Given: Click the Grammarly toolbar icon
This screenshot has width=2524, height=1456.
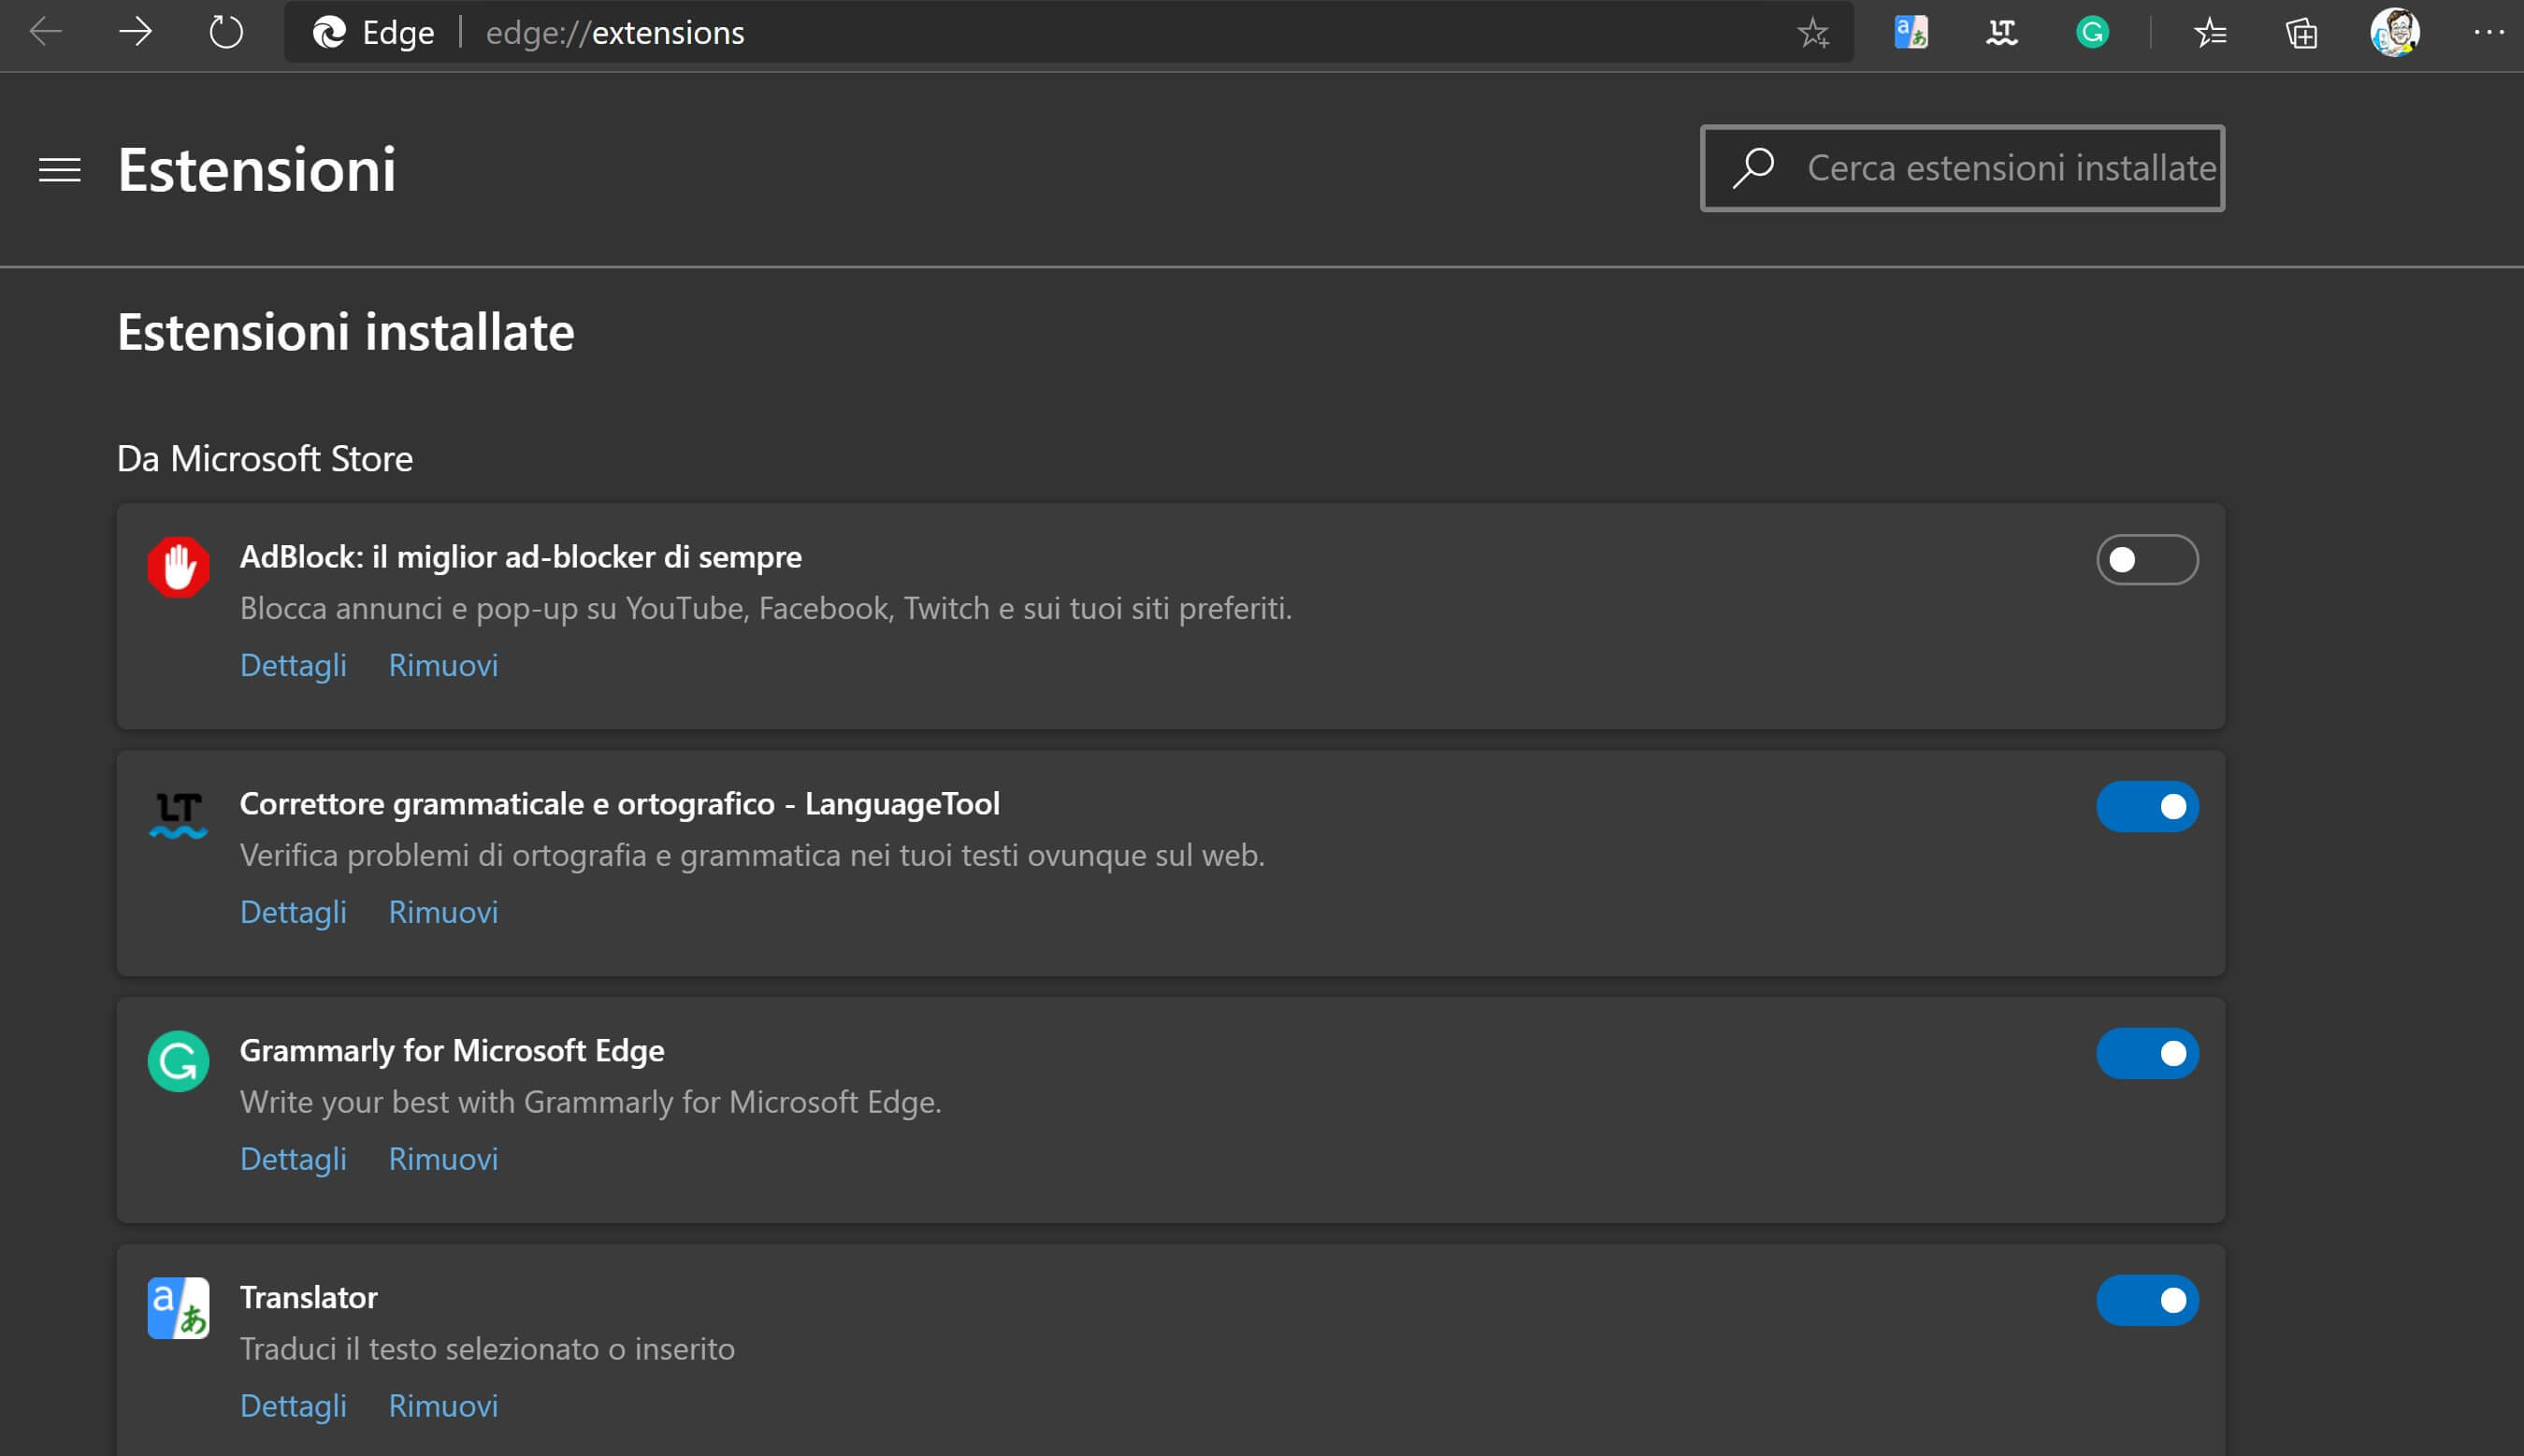Looking at the screenshot, I should click(x=2092, y=33).
